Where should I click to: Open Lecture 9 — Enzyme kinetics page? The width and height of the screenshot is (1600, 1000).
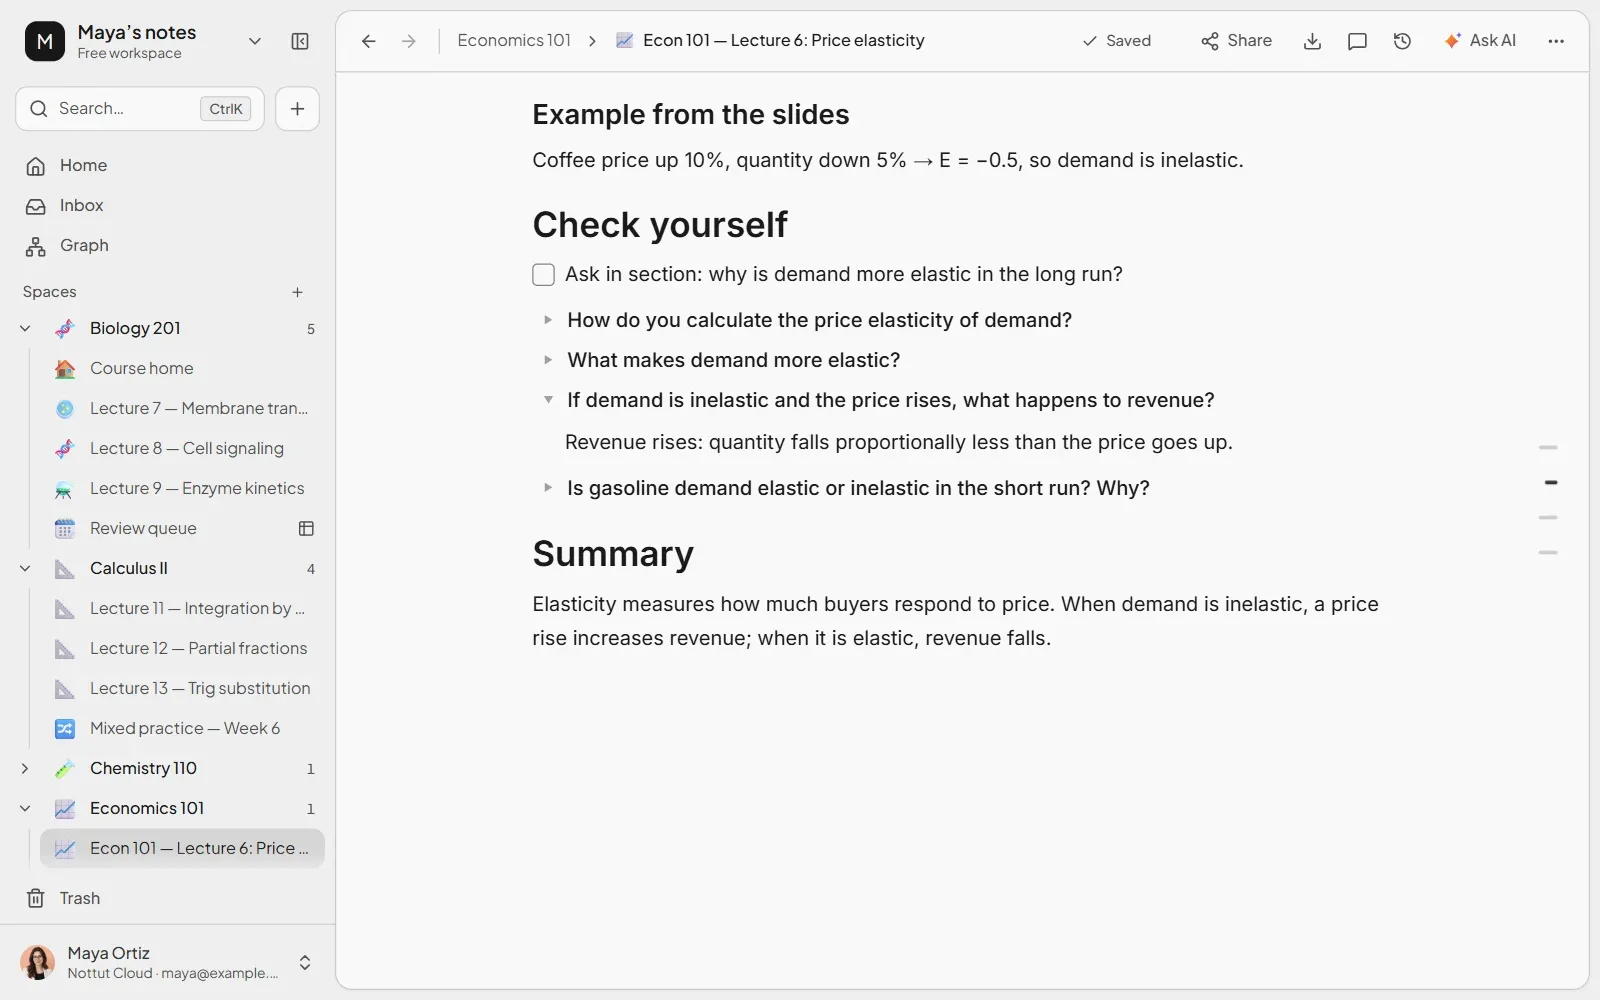point(182,488)
